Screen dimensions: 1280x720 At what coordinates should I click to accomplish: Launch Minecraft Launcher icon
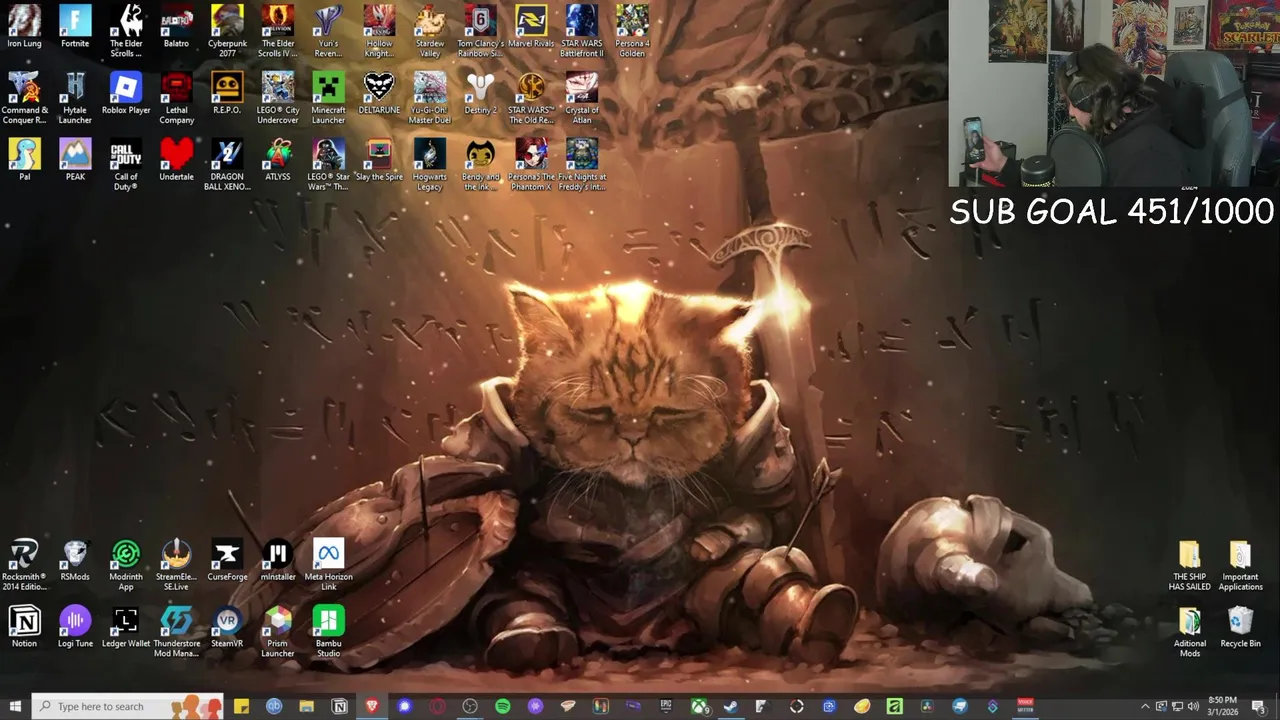coord(328,98)
